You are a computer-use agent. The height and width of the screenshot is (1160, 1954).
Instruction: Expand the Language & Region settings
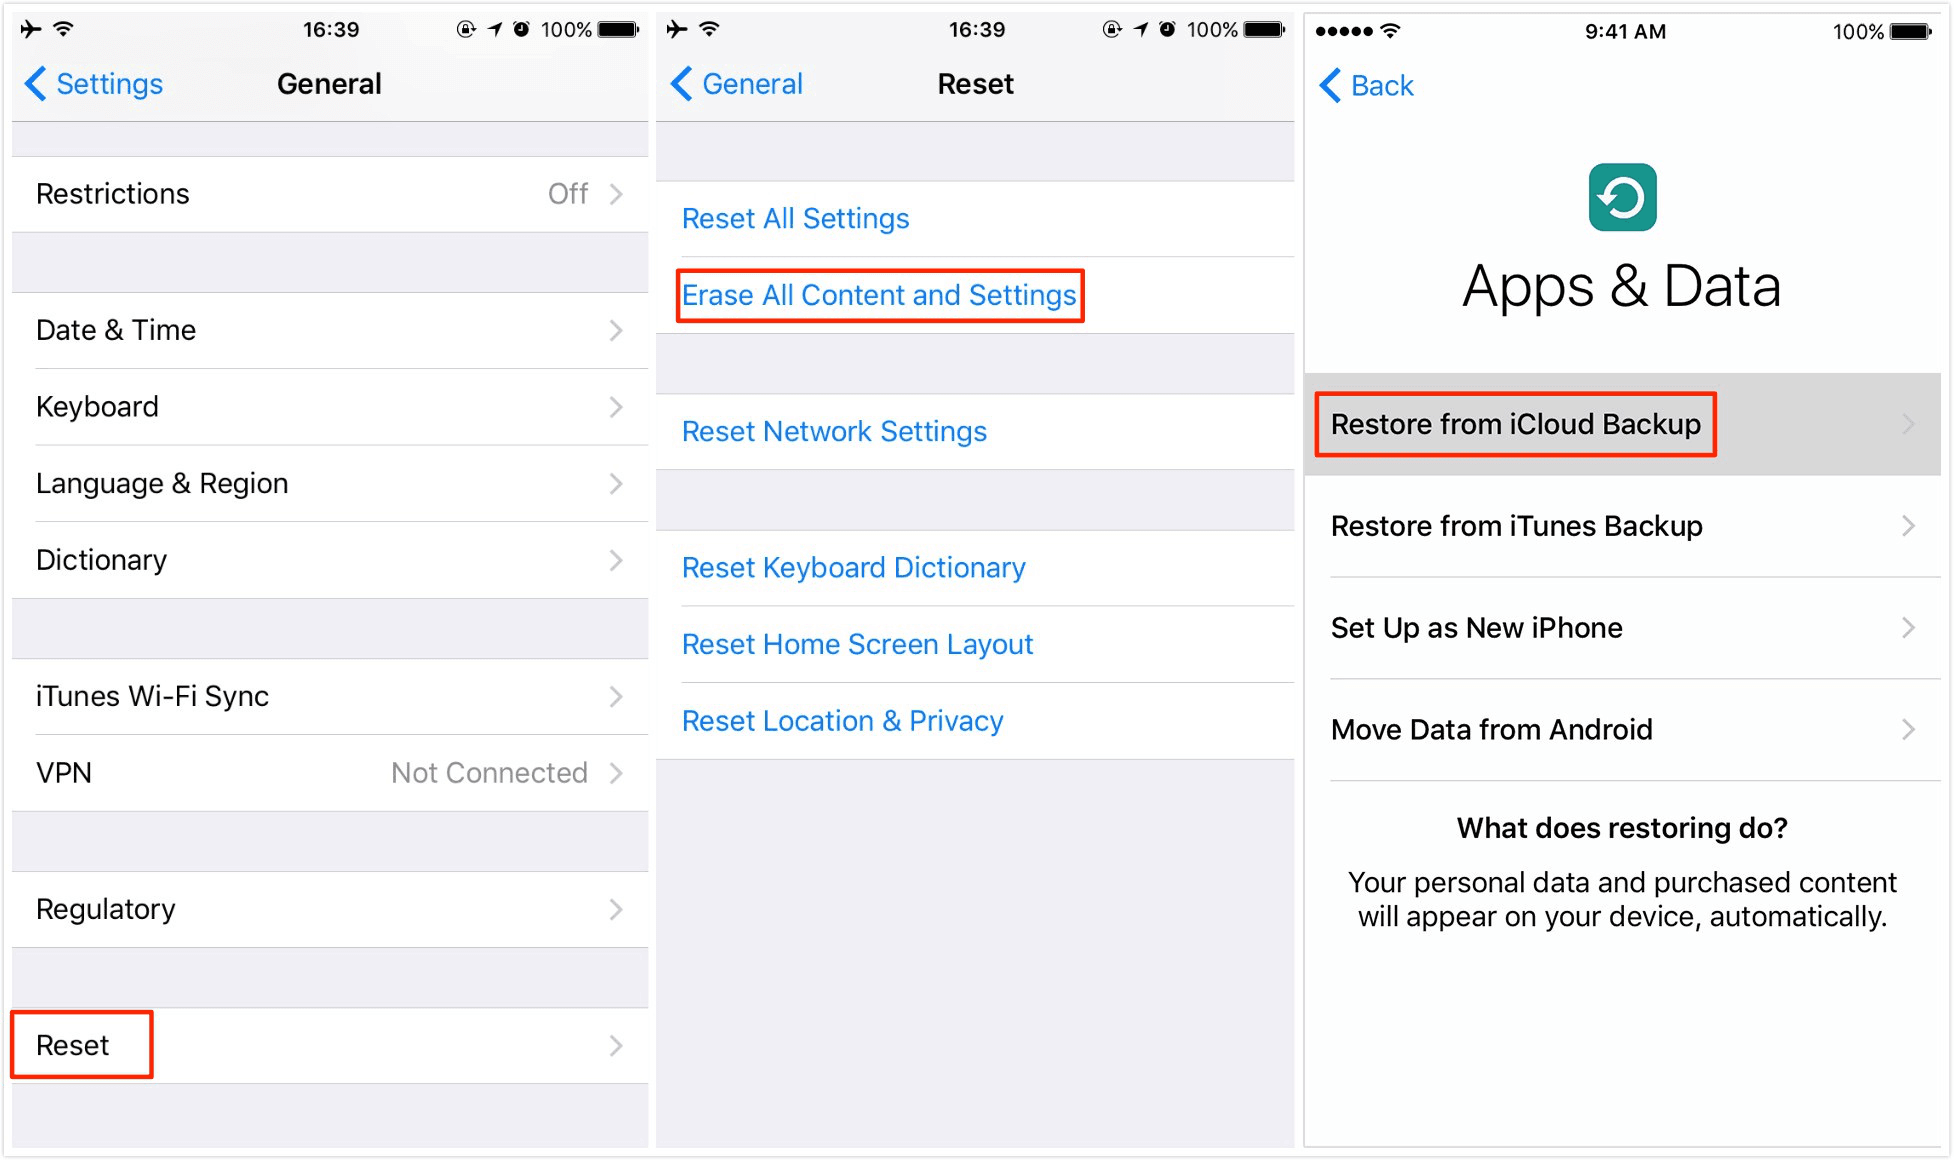pos(325,483)
